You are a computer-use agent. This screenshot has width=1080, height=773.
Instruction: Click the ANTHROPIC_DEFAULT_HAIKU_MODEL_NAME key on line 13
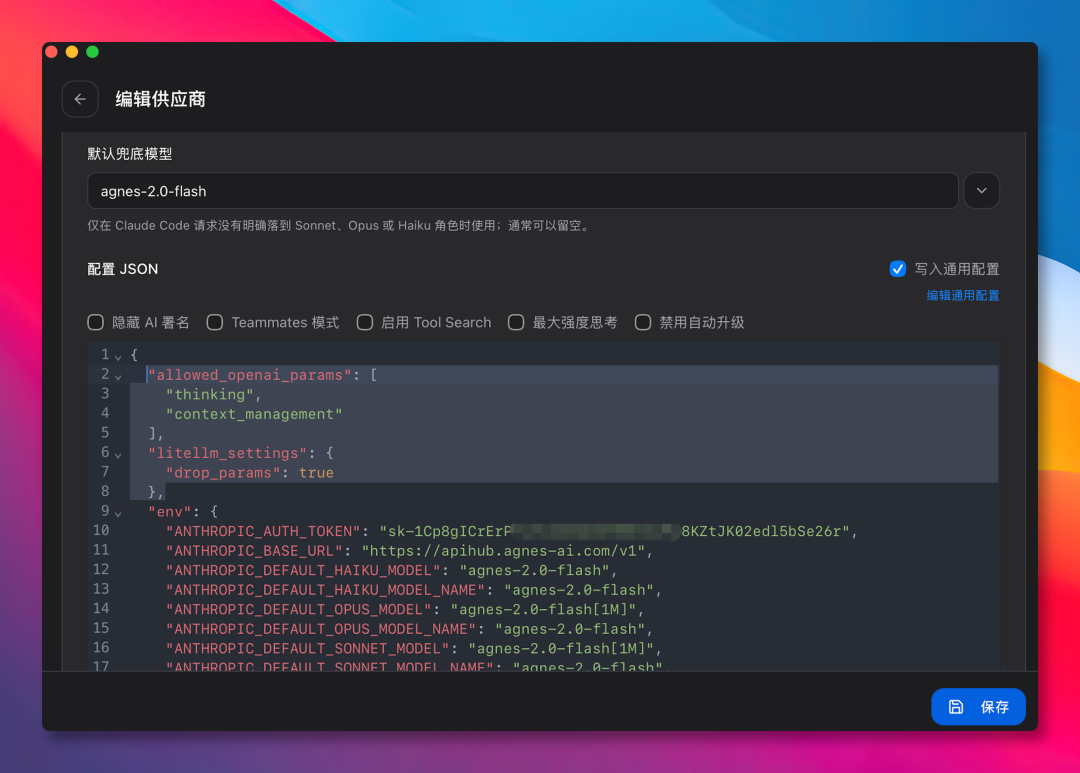[325, 590]
